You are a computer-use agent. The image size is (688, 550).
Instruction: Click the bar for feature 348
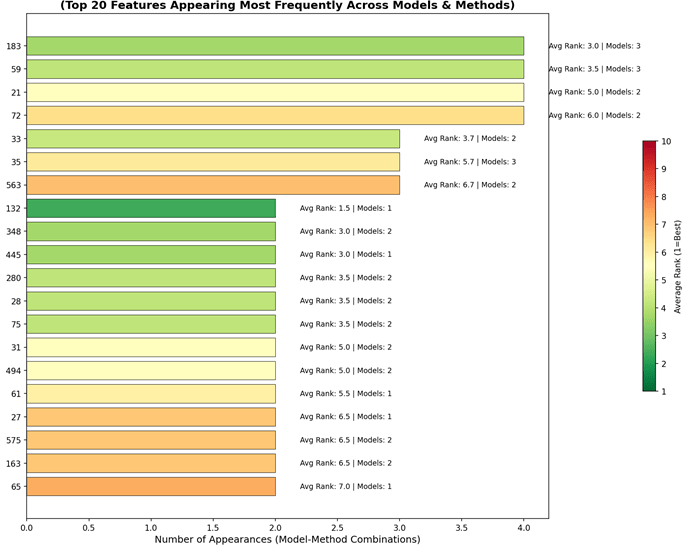pos(151,231)
